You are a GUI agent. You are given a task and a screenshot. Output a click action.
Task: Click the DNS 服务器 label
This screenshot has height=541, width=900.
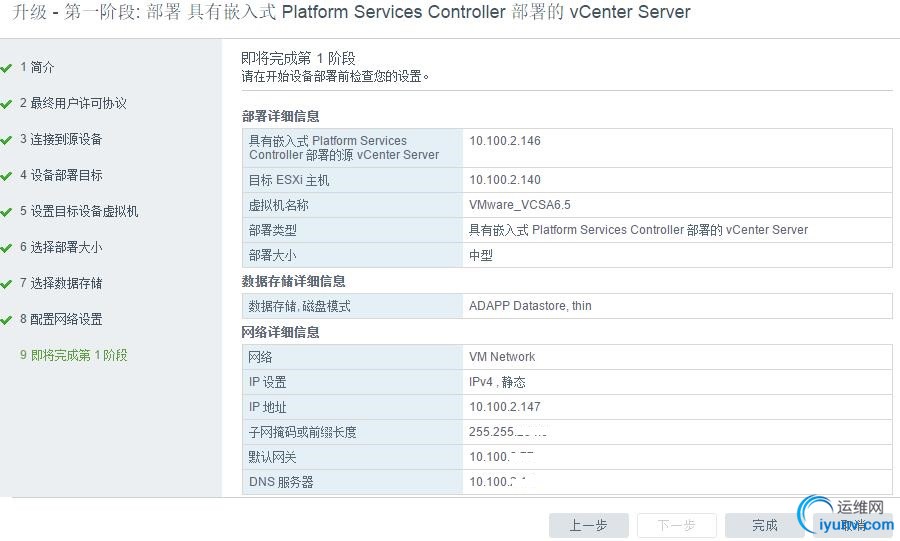click(x=281, y=482)
